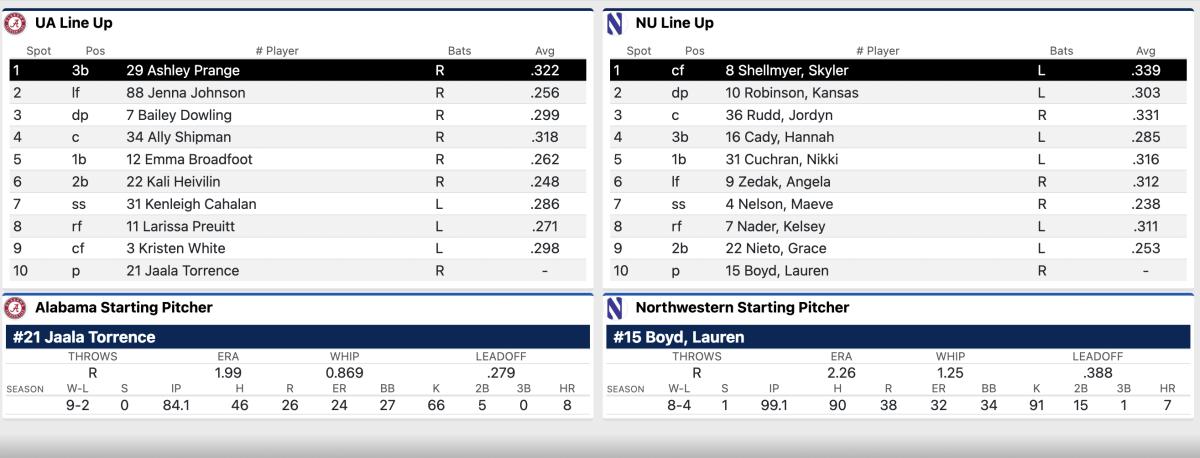Viewport: 1200px width, 458px height.
Task: Click the Alabama logo beside UA Line Up
Action: [x=15, y=23]
